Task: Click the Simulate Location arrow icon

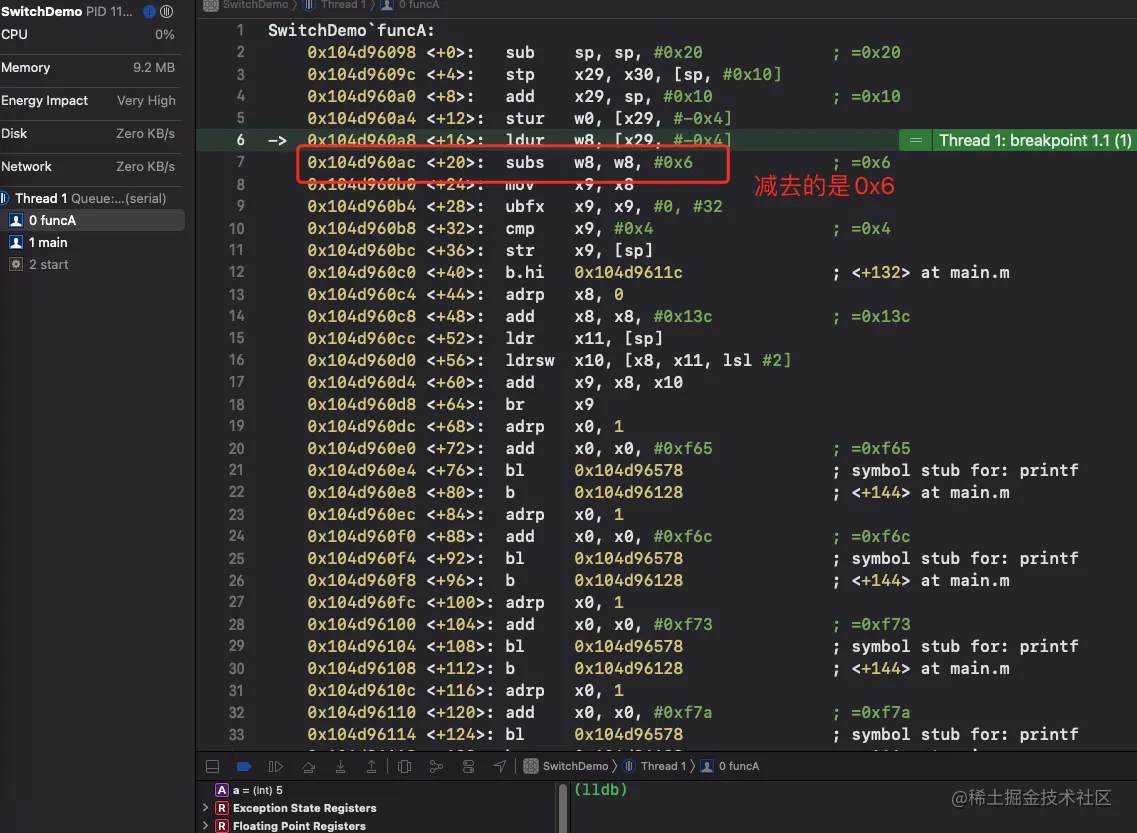Action: [x=500, y=766]
